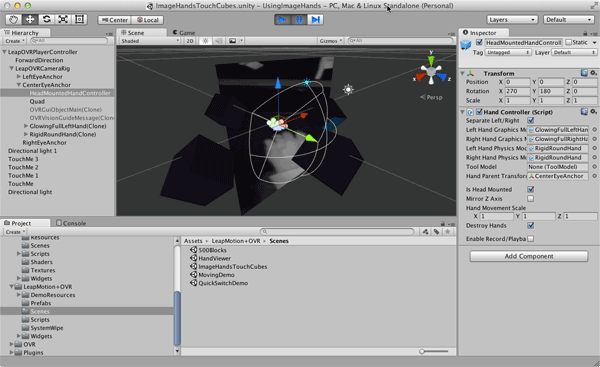Image resolution: width=600 pixels, height=367 pixels.
Task: Toggle Destroy Hands checkbox
Action: (x=531, y=226)
